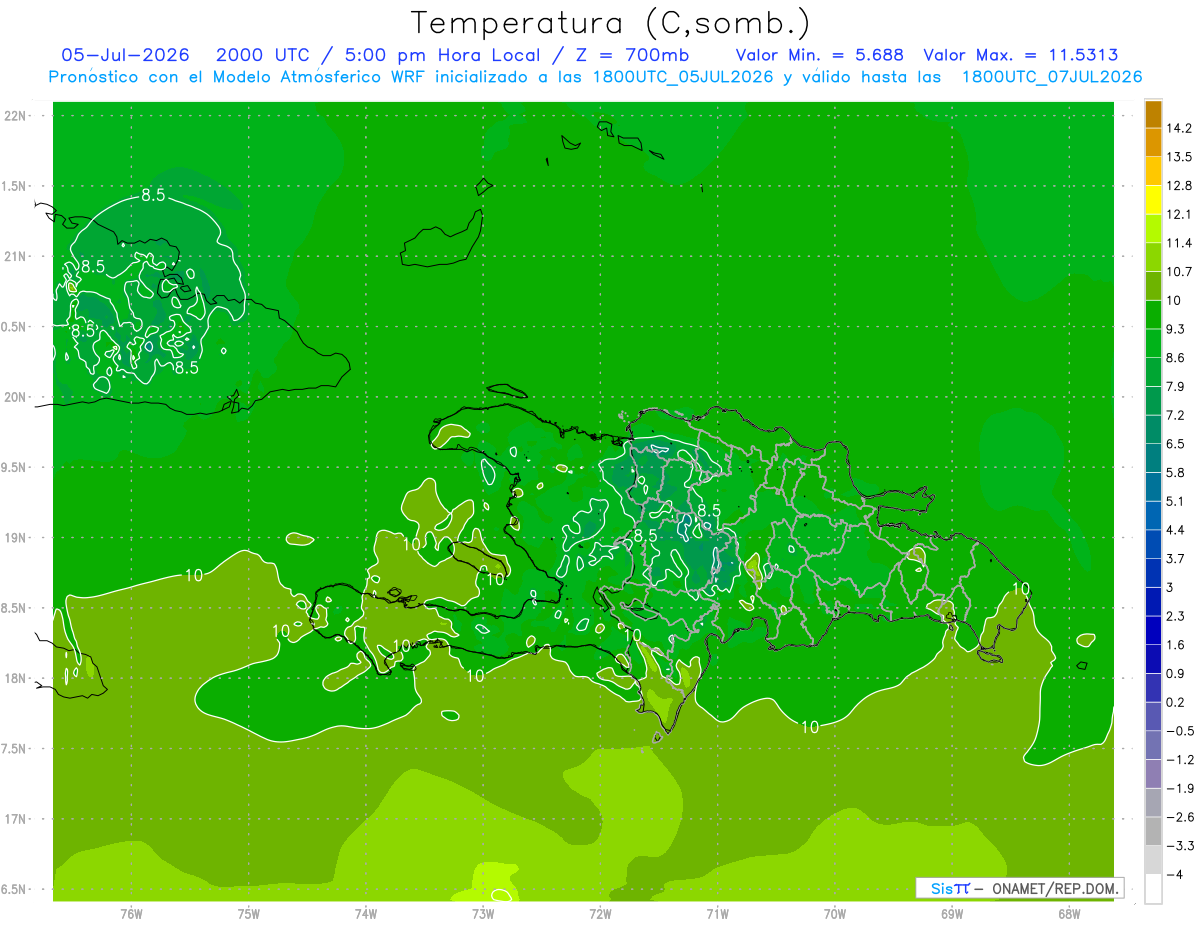Click the '74W' longitude axis label

(x=366, y=913)
